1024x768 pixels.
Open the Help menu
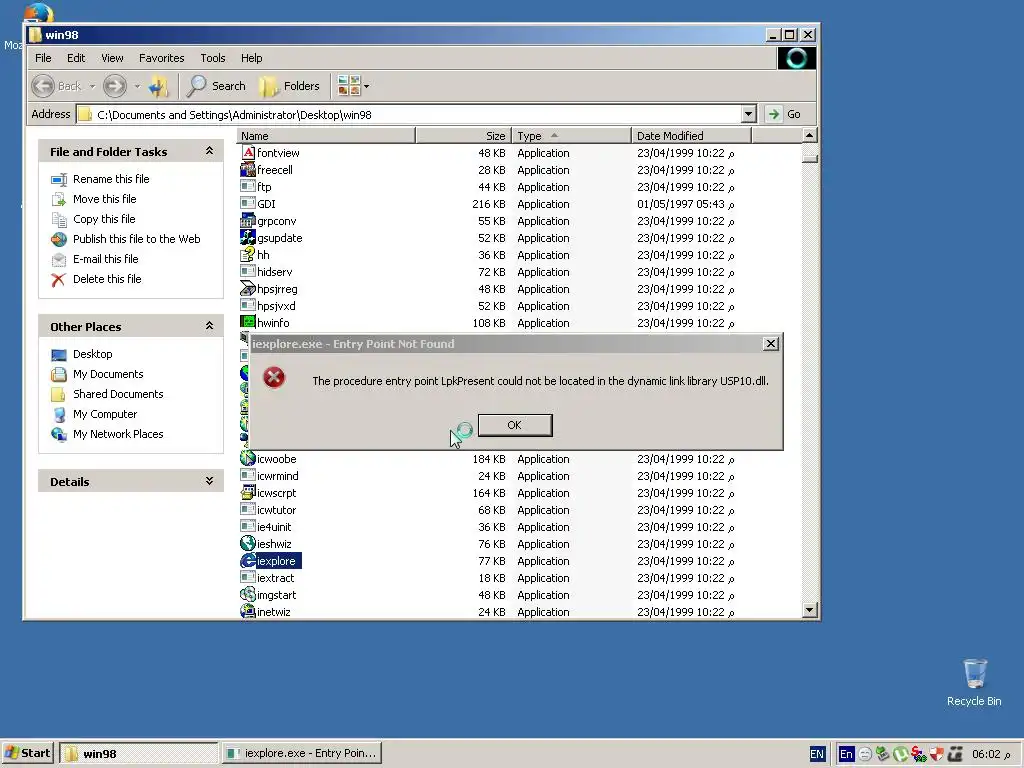click(x=251, y=58)
